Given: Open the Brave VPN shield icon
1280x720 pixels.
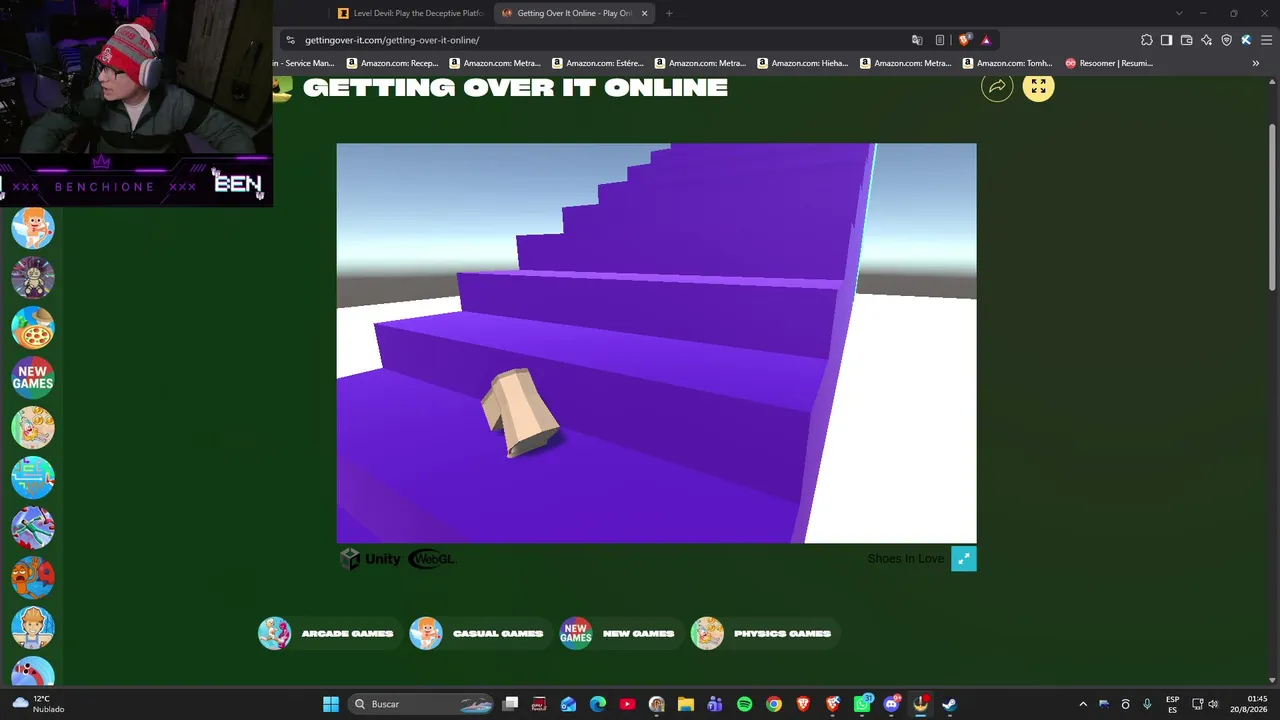Looking at the screenshot, I should pos(1226,40).
